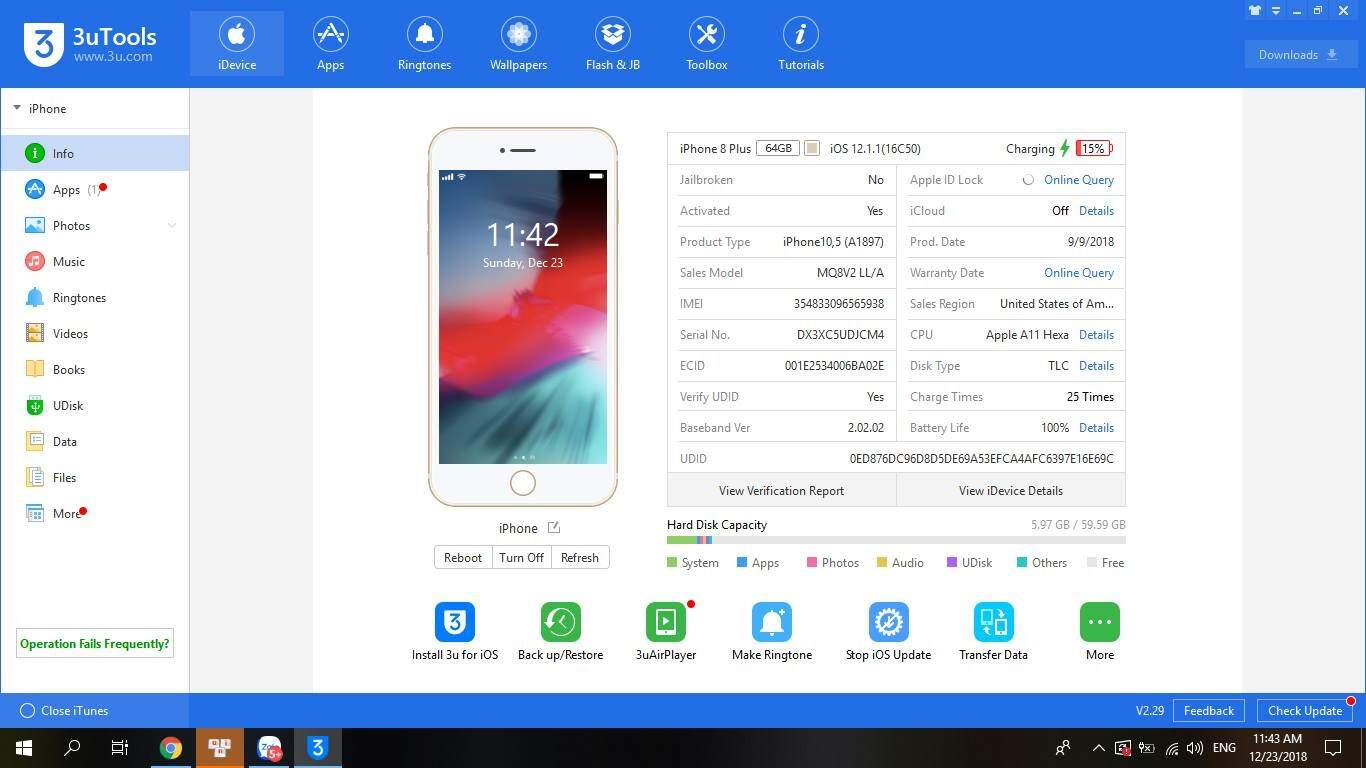Switch to the Wallpapers tab
The height and width of the screenshot is (768, 1366).
click(518, 44)
